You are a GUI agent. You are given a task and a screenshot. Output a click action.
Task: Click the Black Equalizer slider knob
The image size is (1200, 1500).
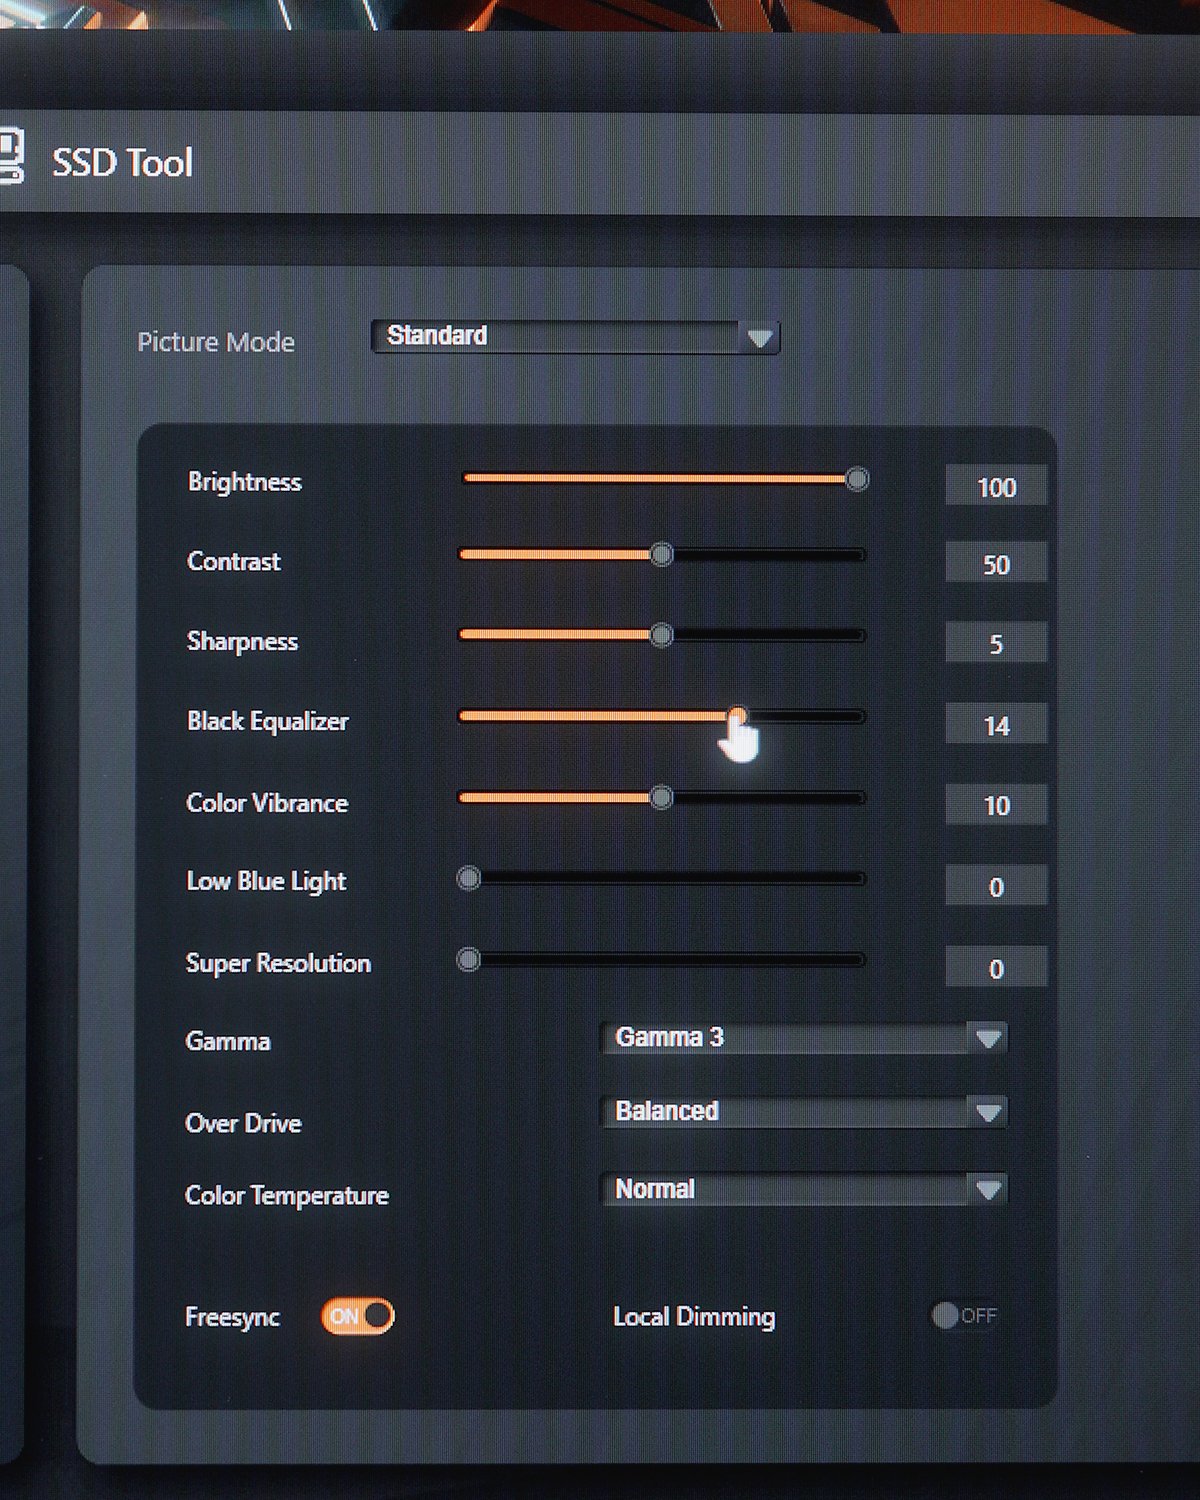click(x=737, y=715)
